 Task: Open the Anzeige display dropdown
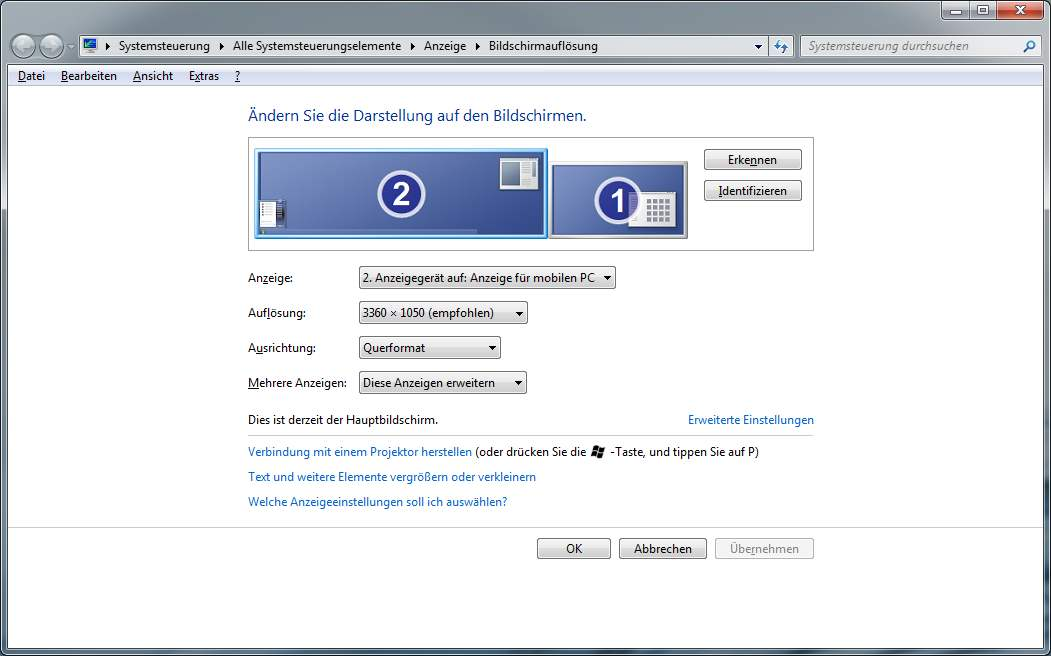click(487, 278)
